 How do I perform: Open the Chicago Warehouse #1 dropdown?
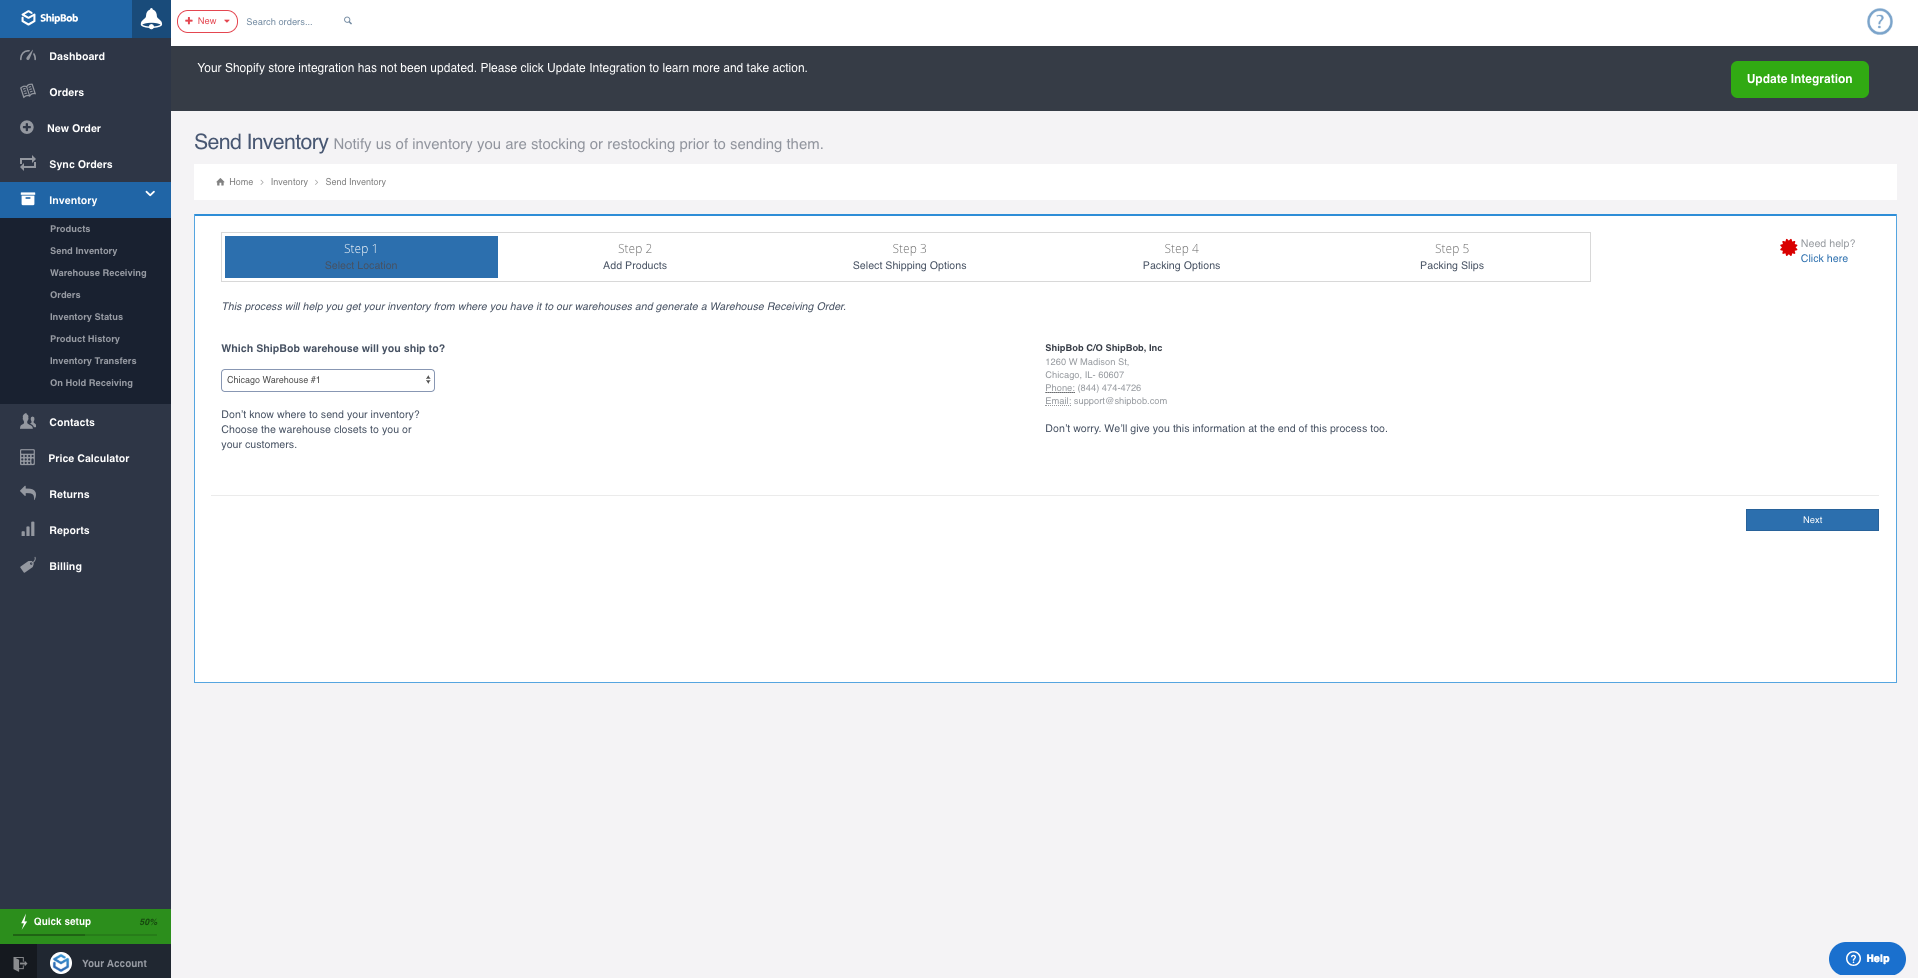pyautogui.click(x=327, y=380)
